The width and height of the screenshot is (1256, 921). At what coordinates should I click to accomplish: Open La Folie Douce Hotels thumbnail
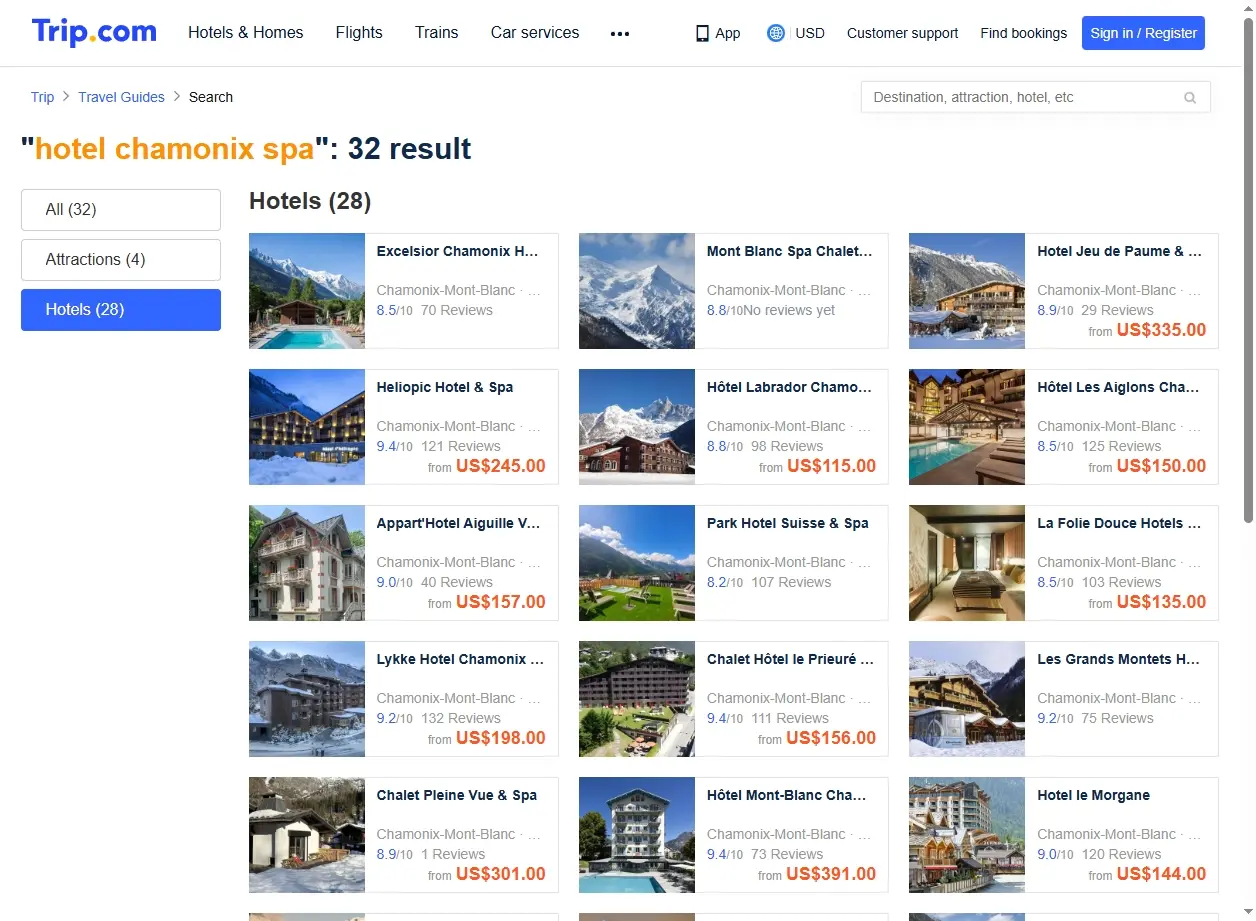pyautogui.click(x=967, y=563)
